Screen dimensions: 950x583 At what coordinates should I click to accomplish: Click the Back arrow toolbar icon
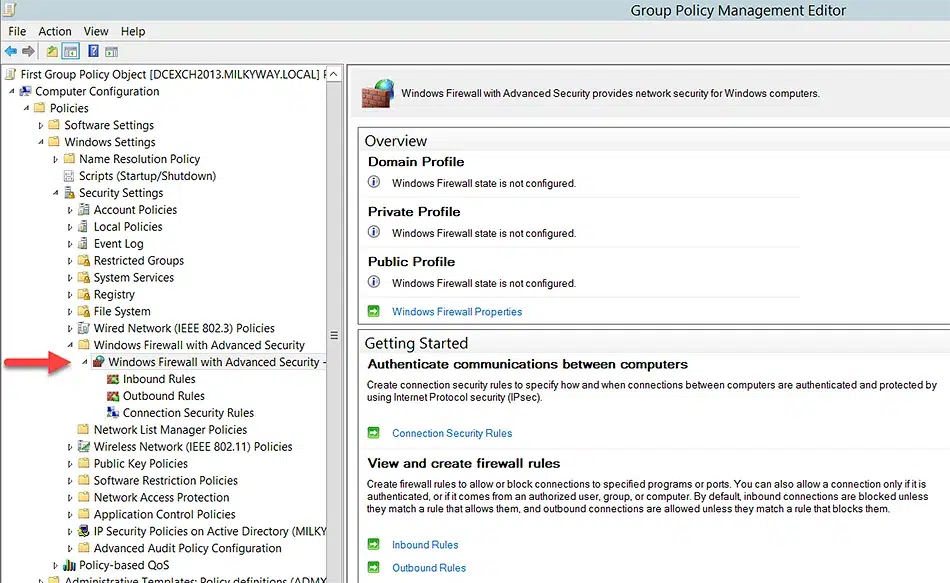(x=11, y=52)
